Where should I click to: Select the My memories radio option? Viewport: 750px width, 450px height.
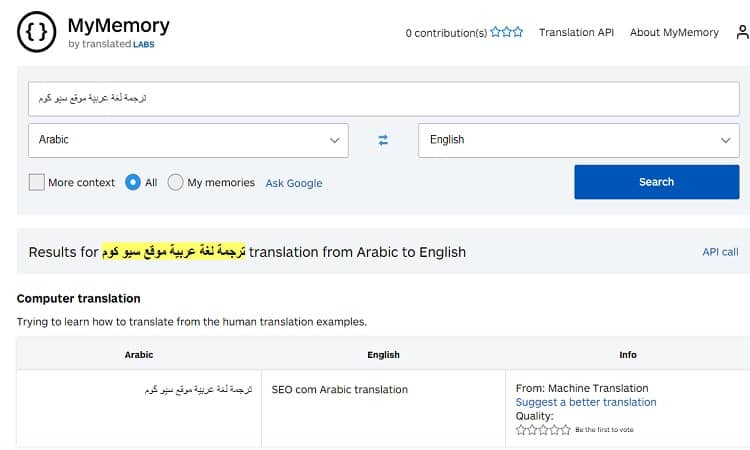[x=176, y=182]
